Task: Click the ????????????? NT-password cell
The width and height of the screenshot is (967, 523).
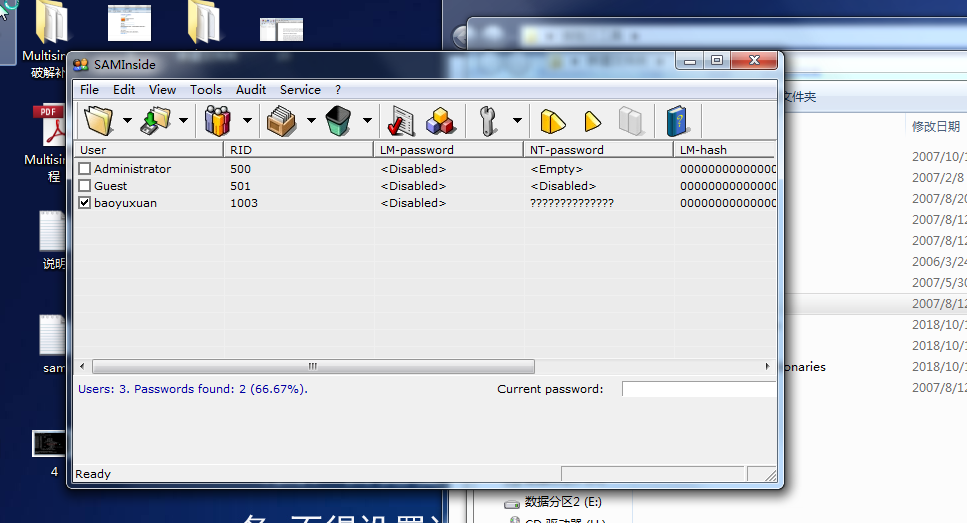Action: [572, 203]
